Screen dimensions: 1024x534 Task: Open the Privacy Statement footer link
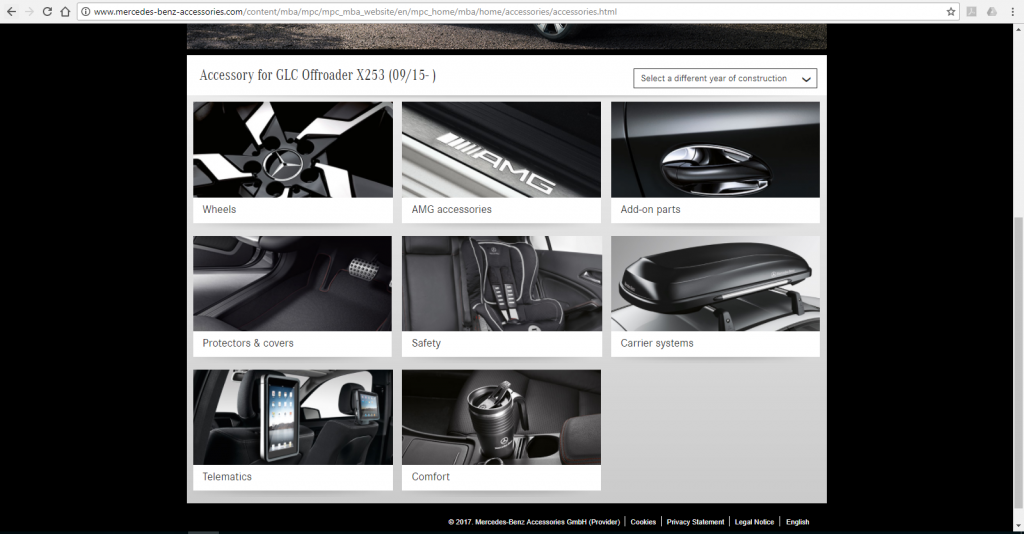(695, 522)
